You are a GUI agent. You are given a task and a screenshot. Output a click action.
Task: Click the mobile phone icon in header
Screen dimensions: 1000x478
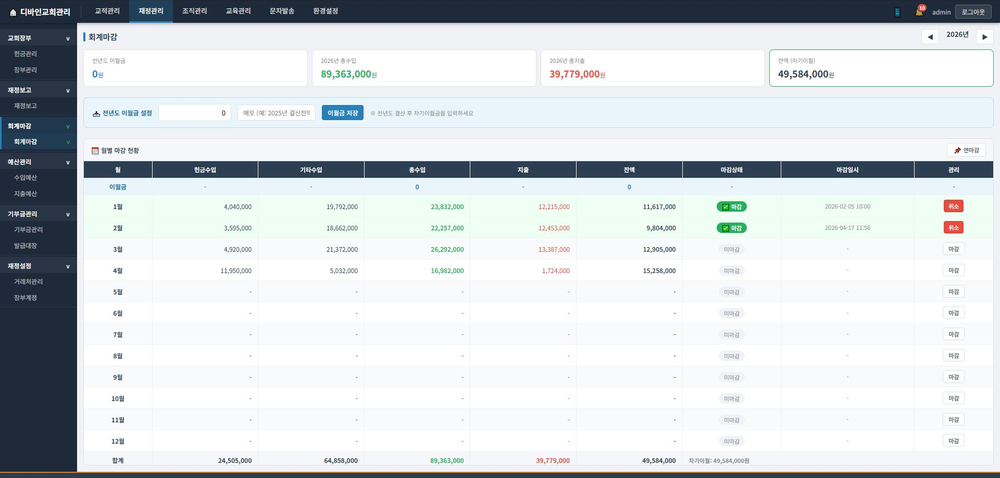click(x=897, y=12)
